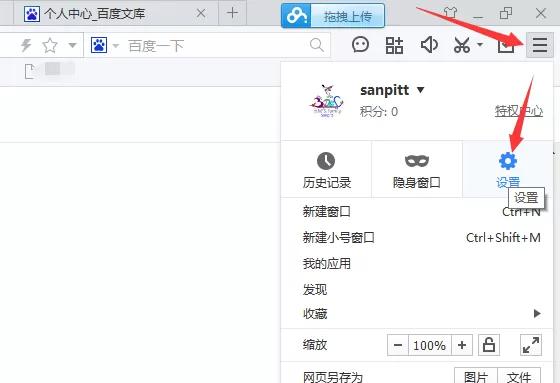
Task: Expand the scissors tool dropdown arrow
Action: click(x=480, y=45)
